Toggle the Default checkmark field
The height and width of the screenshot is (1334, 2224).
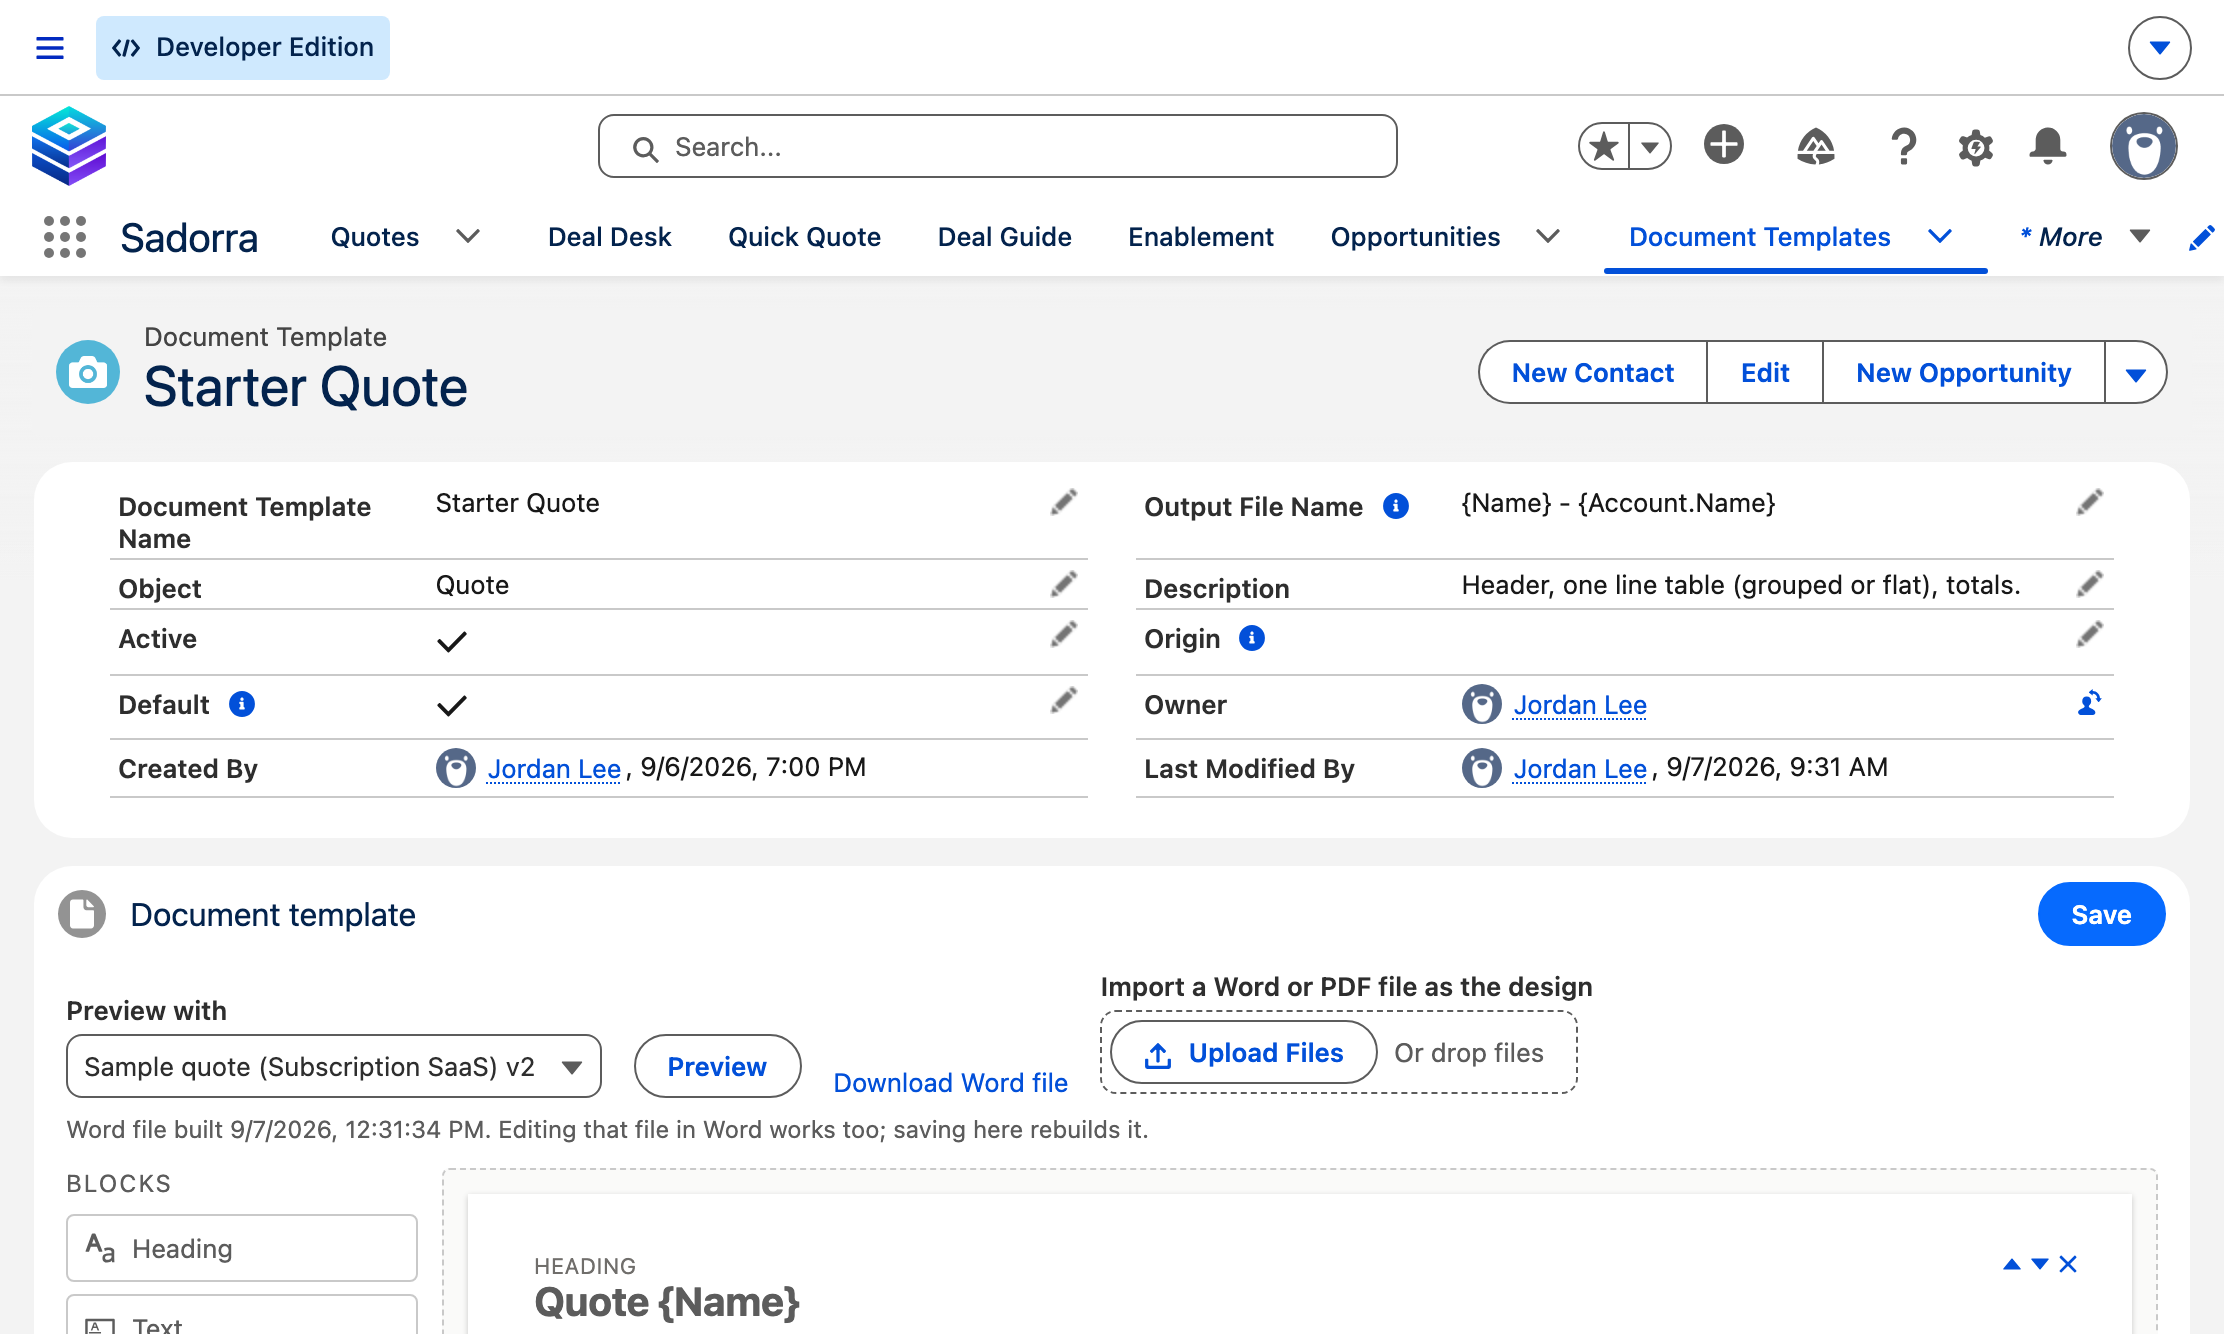pos(452,706)
